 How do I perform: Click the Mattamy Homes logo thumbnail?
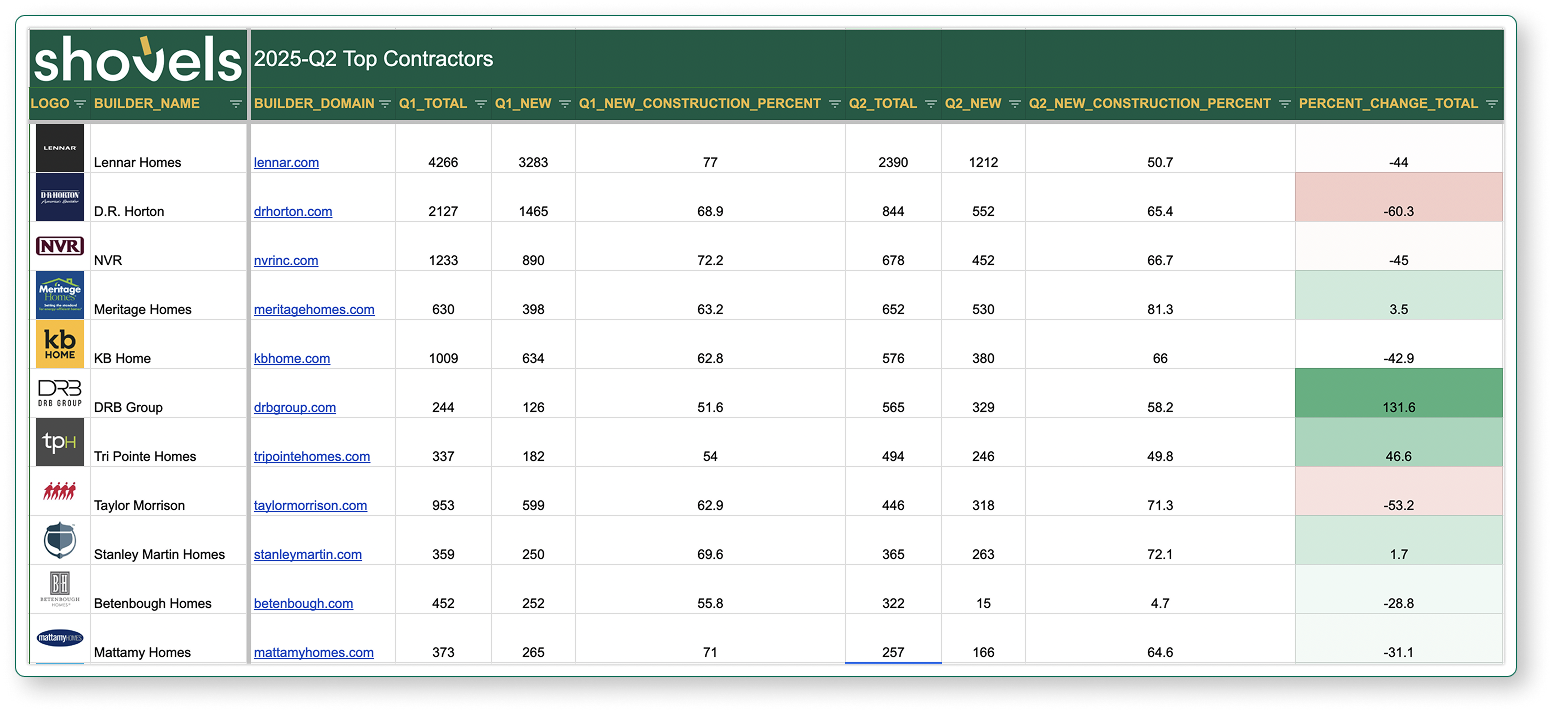pos(60,638)
